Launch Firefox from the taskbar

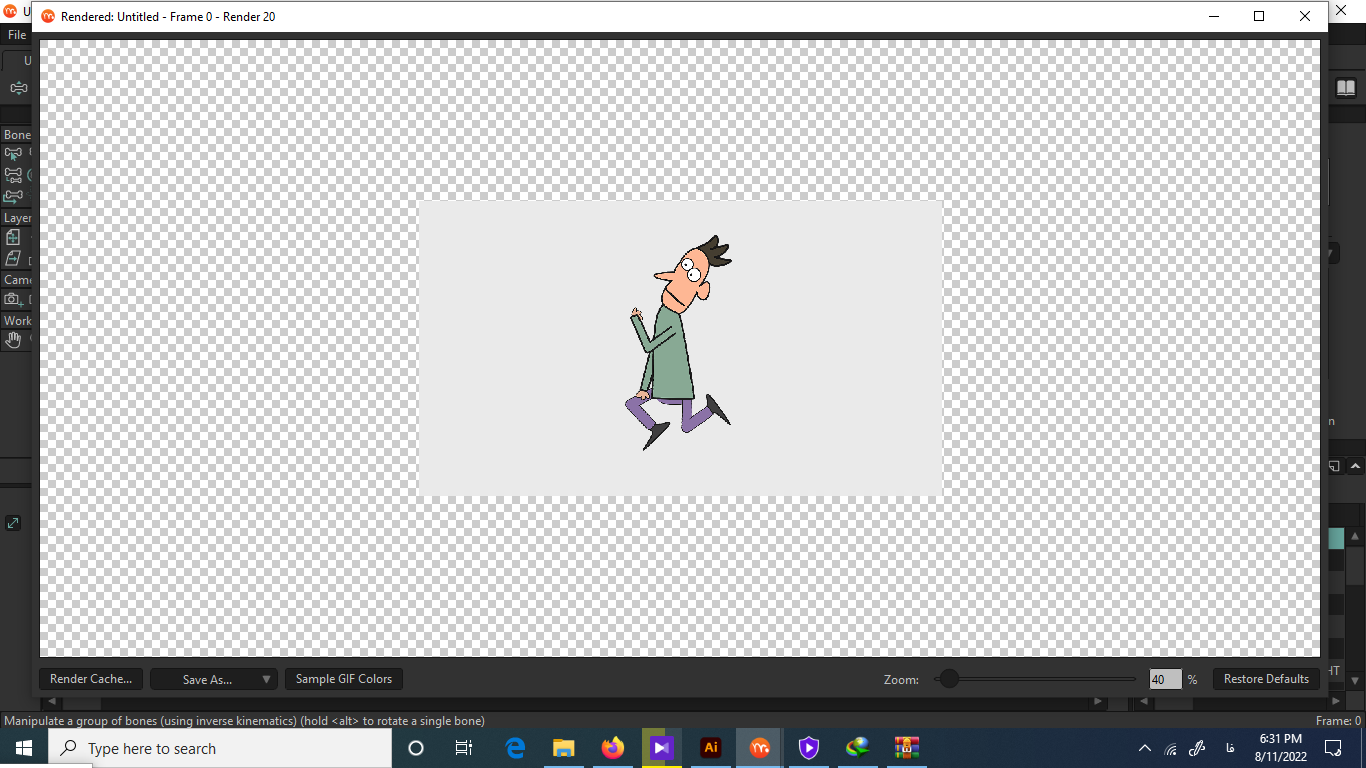tap(613, 748)
